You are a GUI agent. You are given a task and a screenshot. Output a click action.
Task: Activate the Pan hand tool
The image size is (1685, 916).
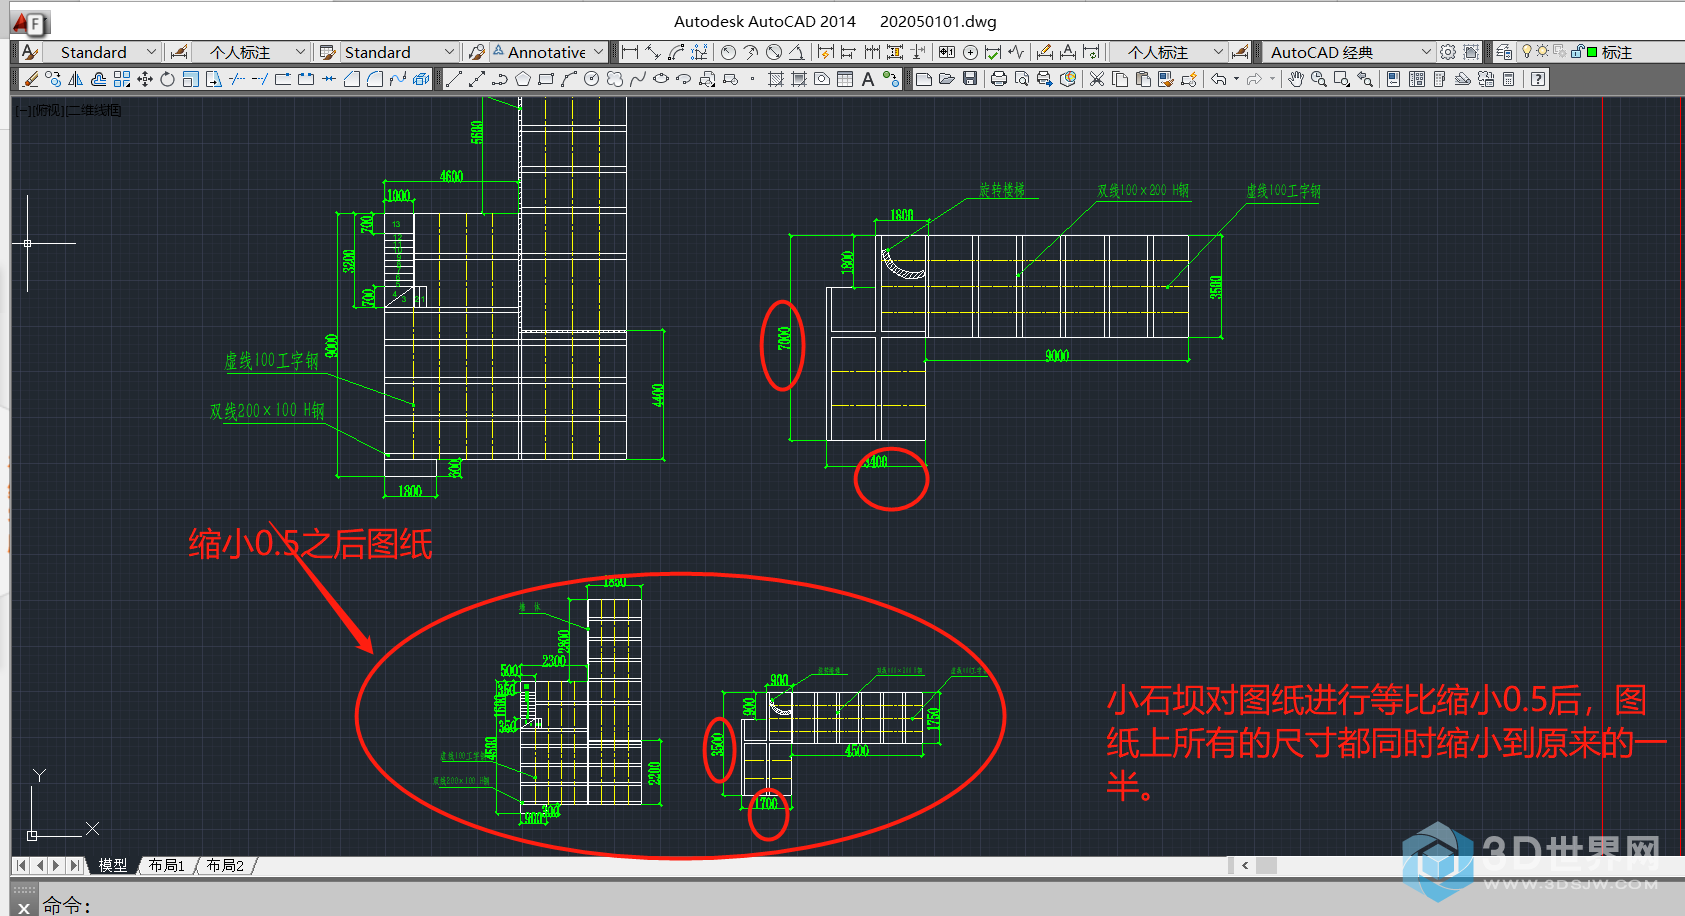coord(1295,79)
